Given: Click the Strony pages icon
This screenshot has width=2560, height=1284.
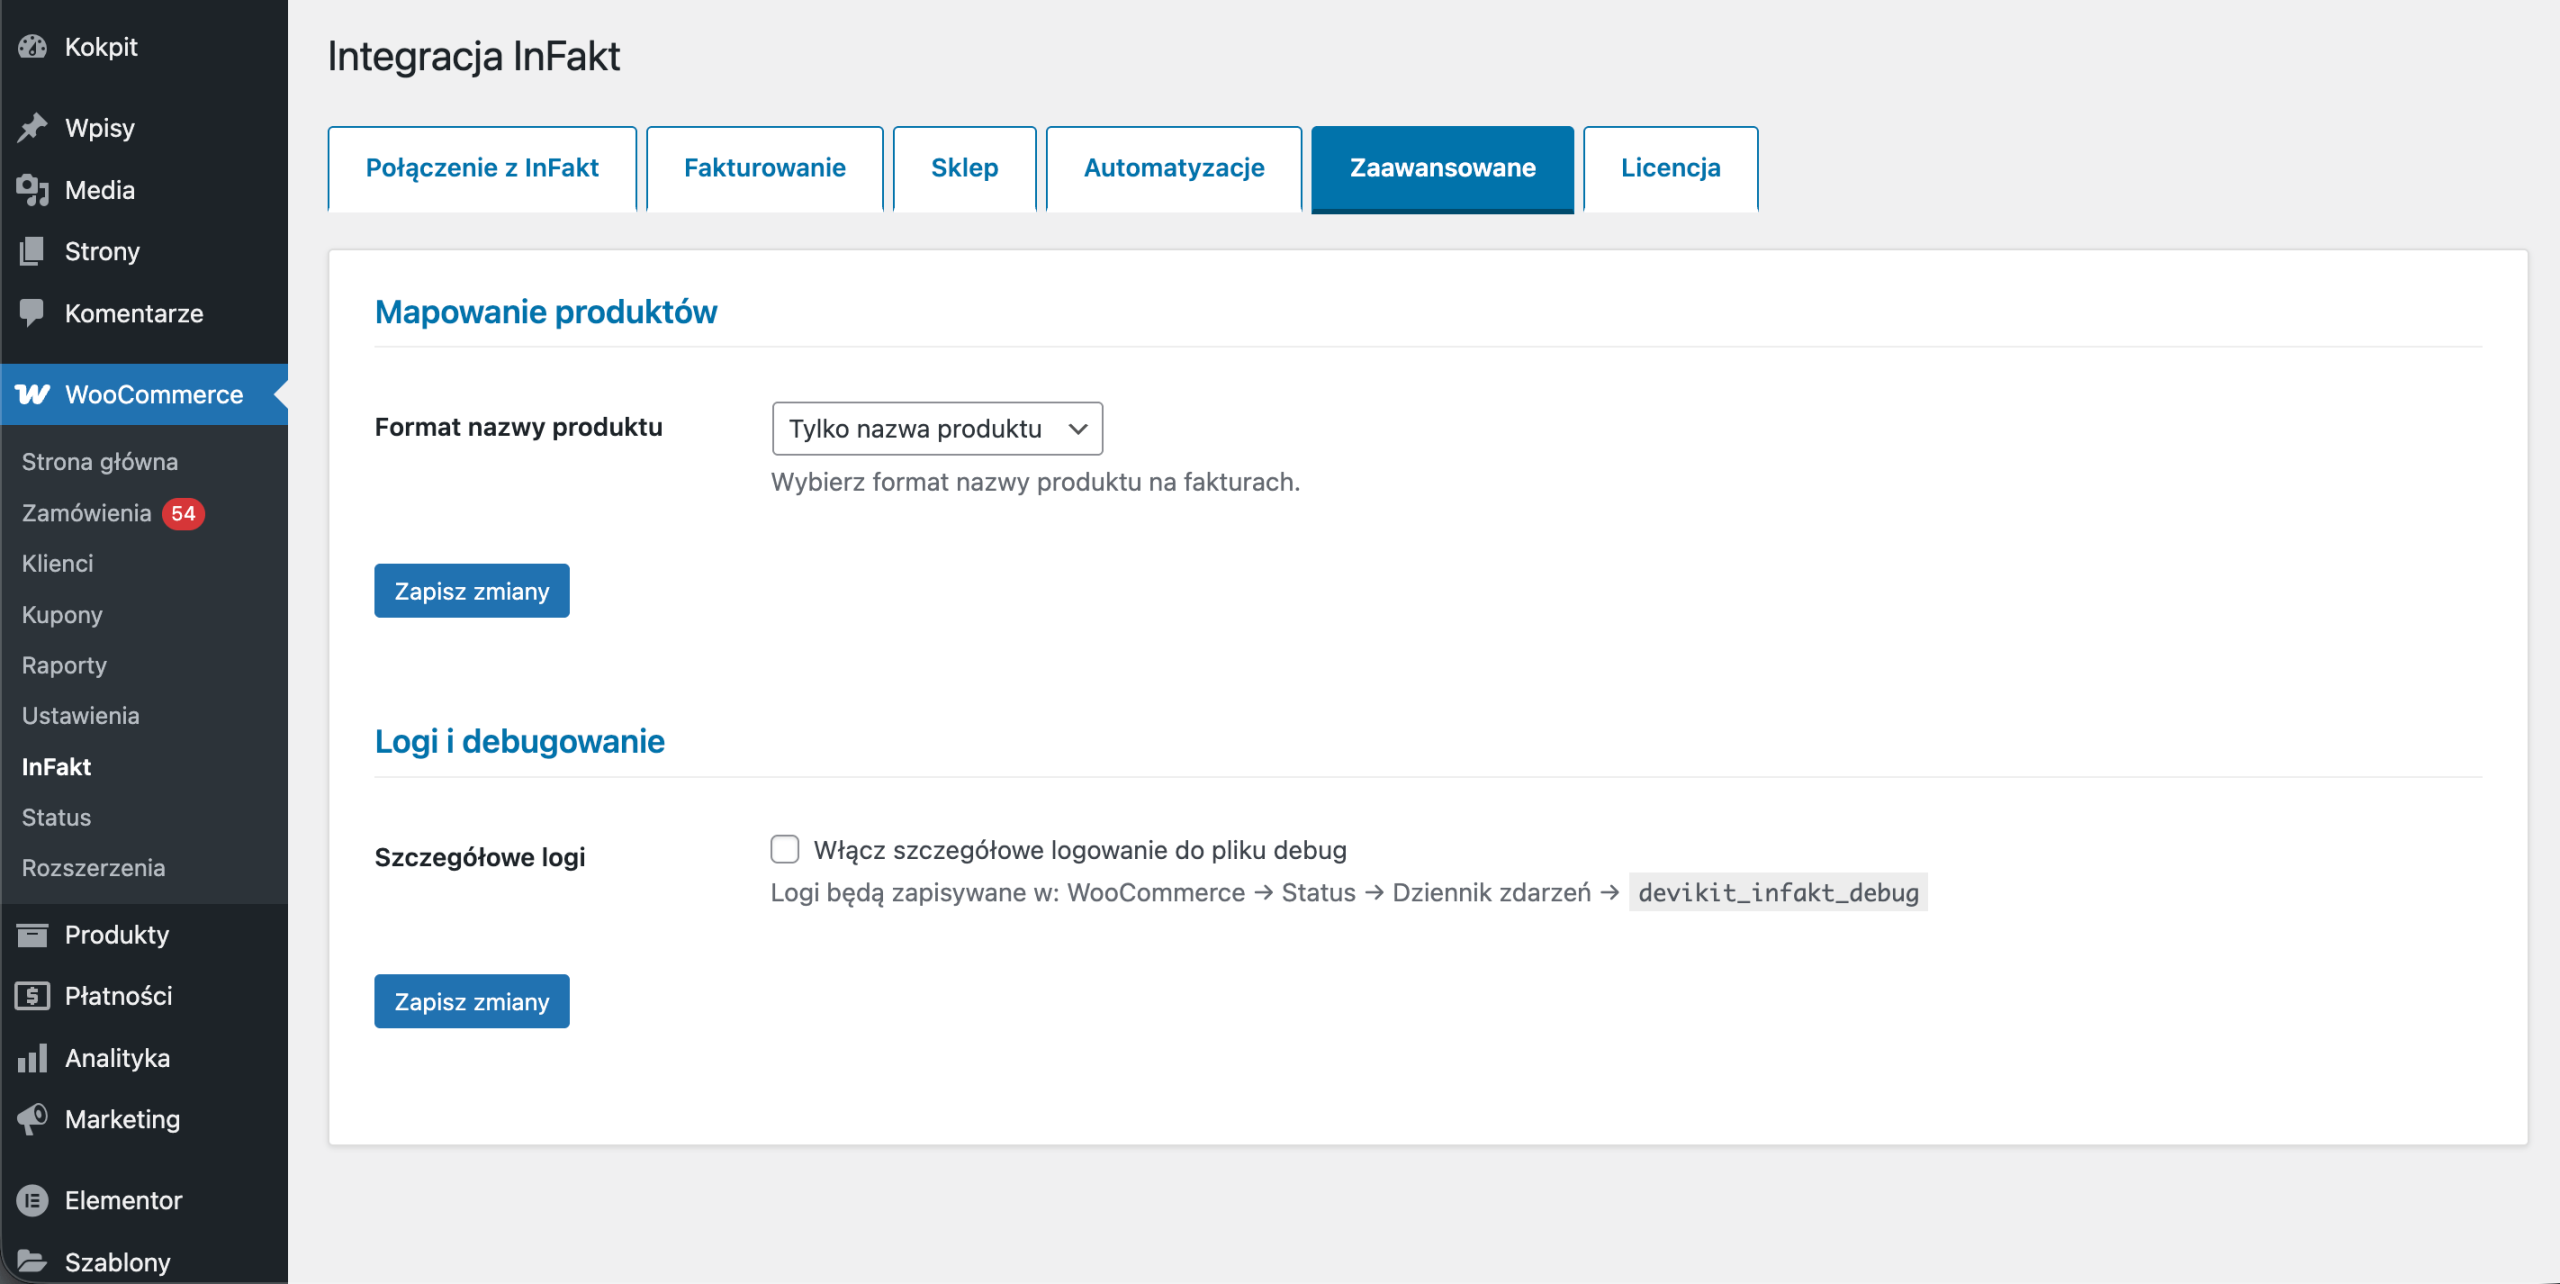Looking at the screenshot, I should [33, 251].
